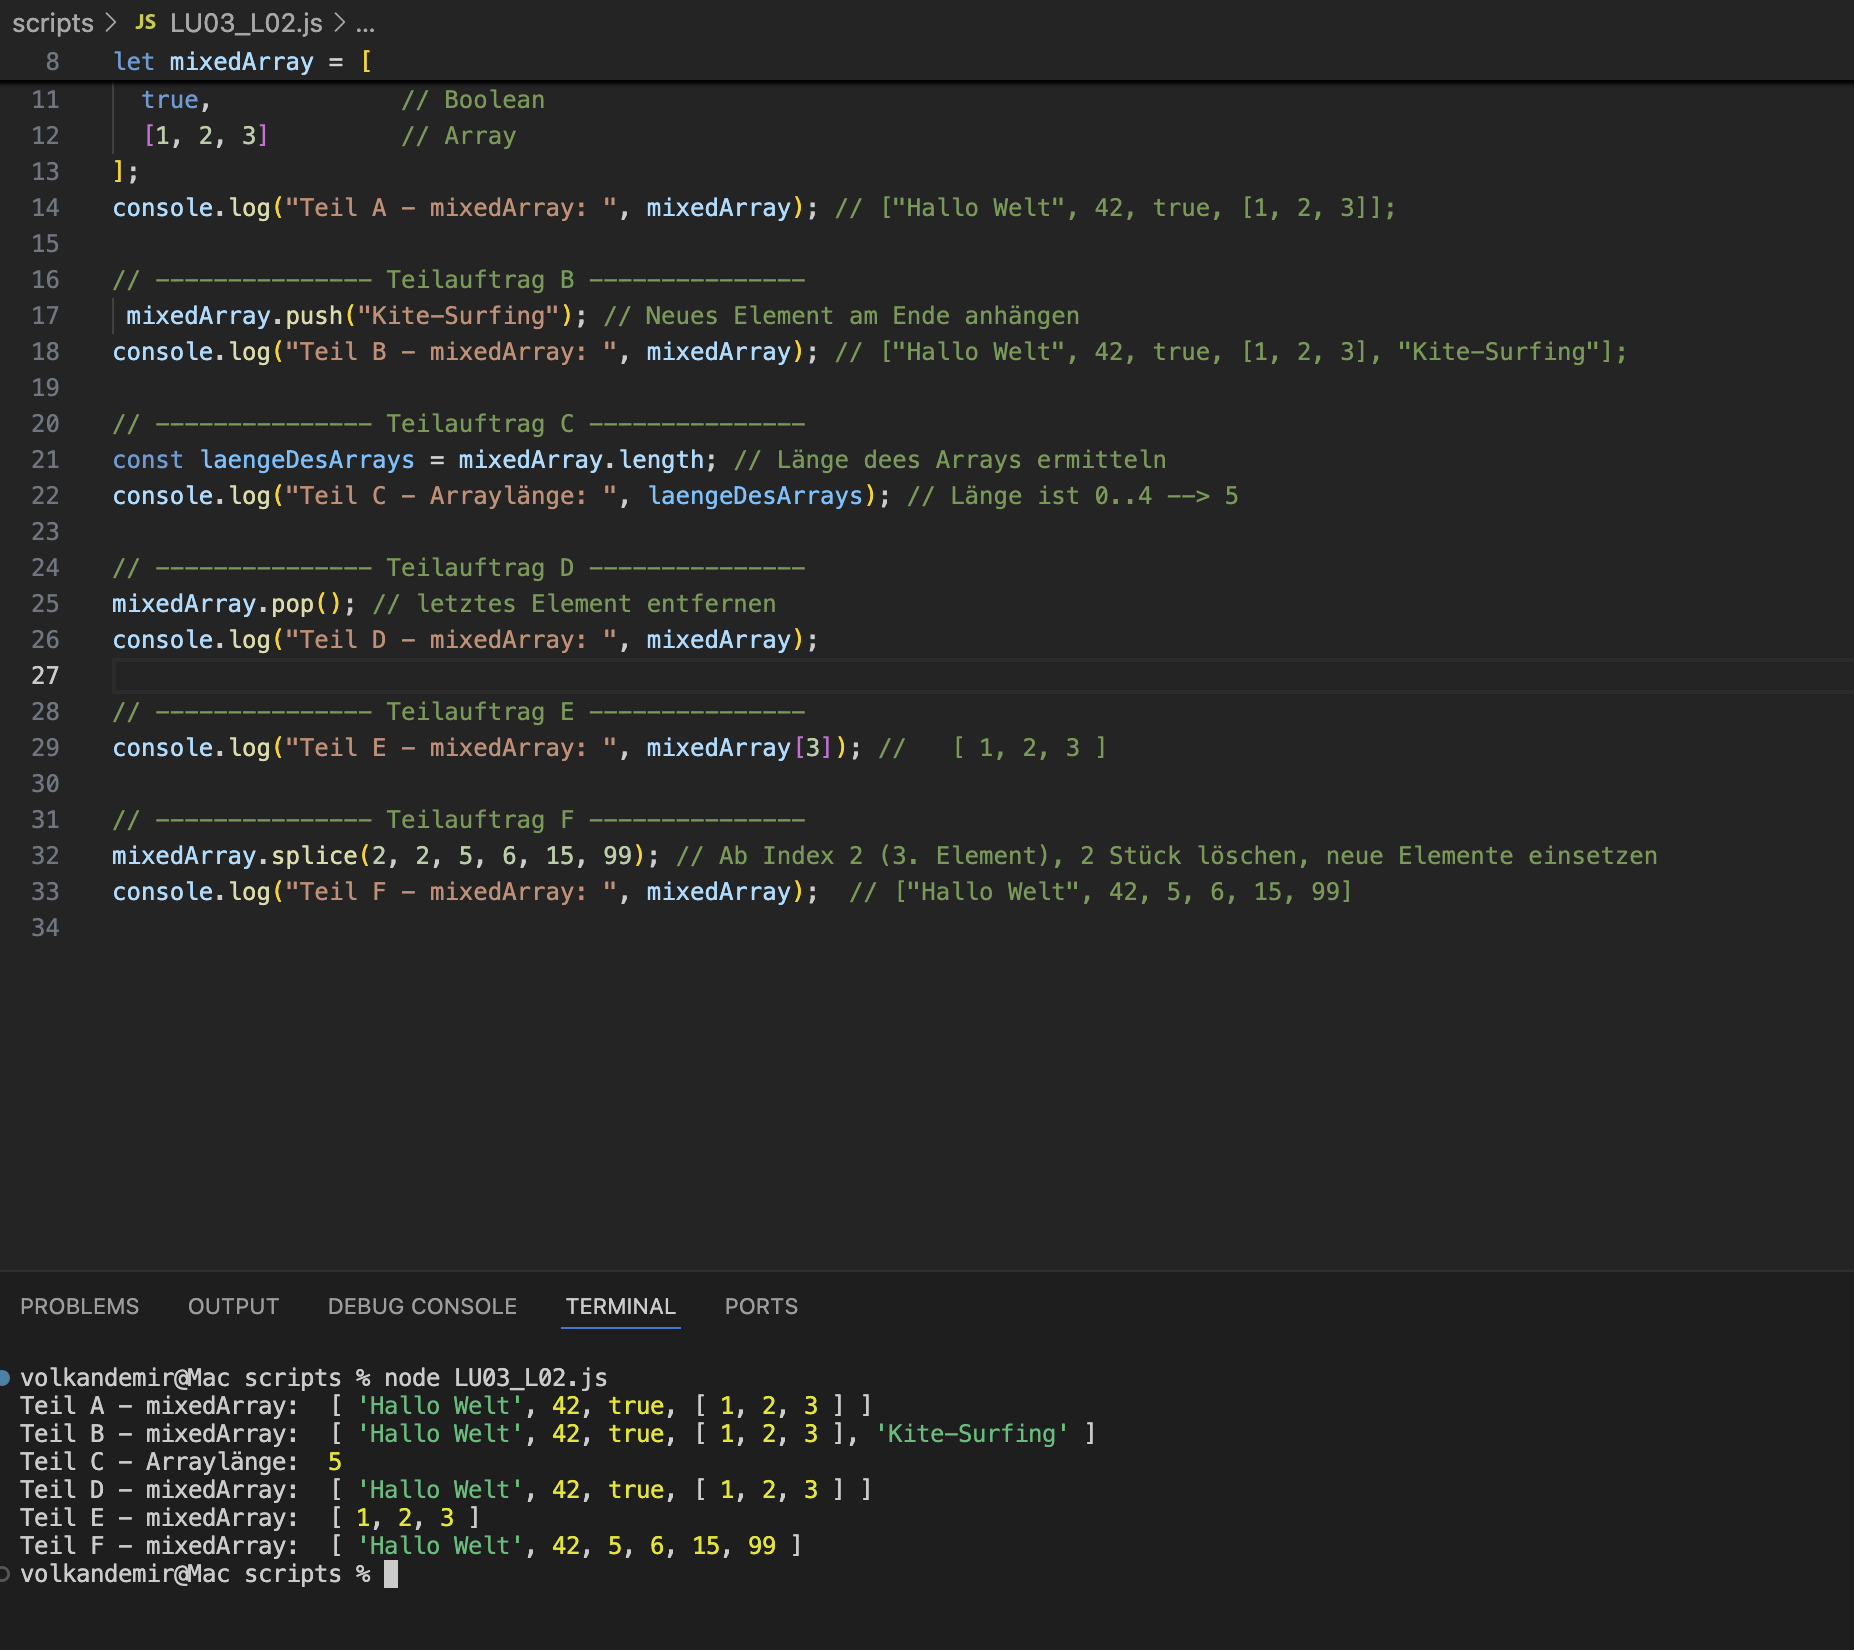Click the blue command status dot in terminal
The height and width of the screenshot is (1650, 1854).
[5, 1378]
